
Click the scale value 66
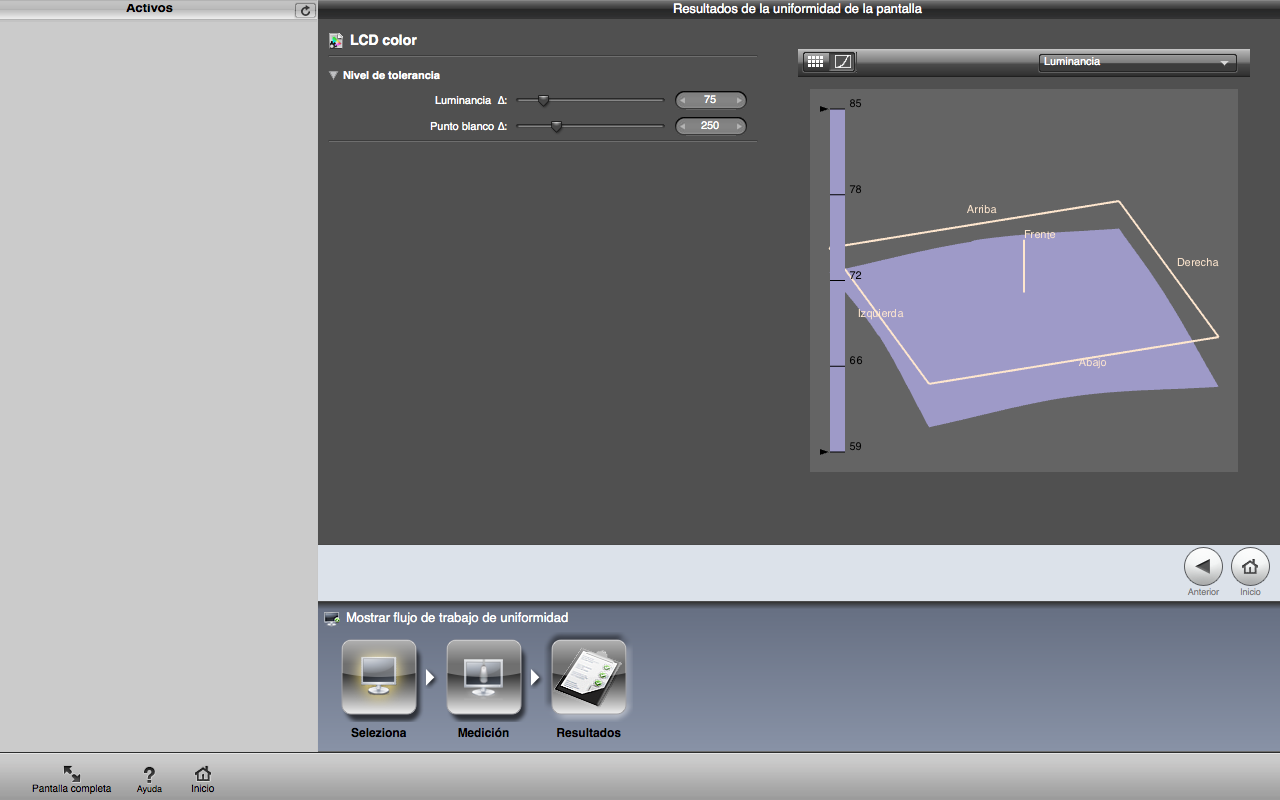click(855, 361)
